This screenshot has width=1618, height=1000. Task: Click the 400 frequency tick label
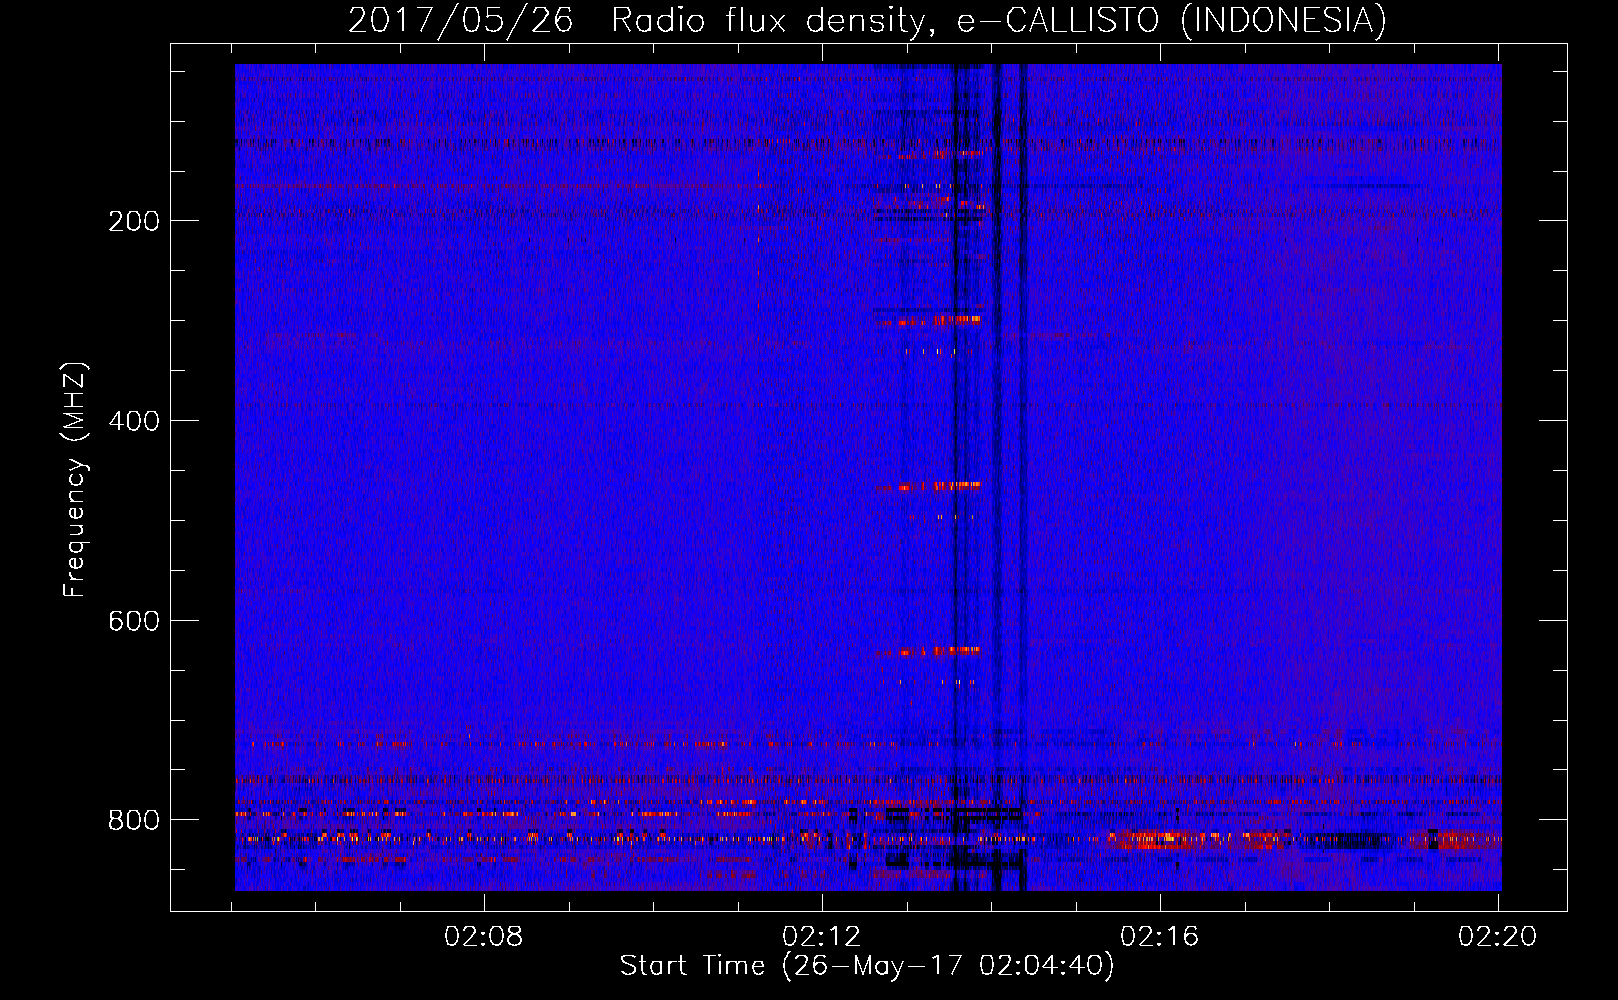click(x=134, y=421)
